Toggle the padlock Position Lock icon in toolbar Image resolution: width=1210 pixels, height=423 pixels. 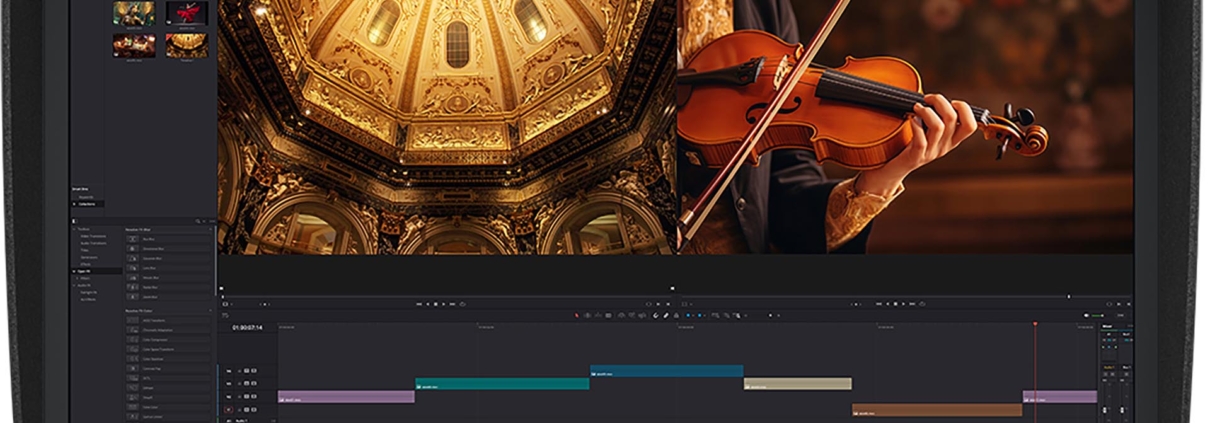tap(676, 315)
